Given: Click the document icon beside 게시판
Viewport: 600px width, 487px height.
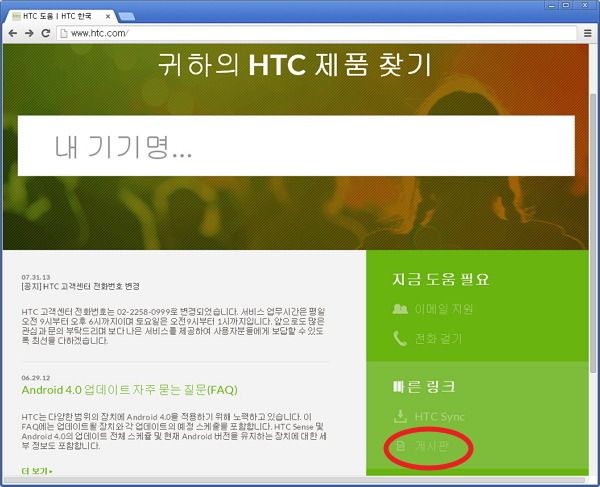Looking at the screenshot, I should click(x=401, y=446).
